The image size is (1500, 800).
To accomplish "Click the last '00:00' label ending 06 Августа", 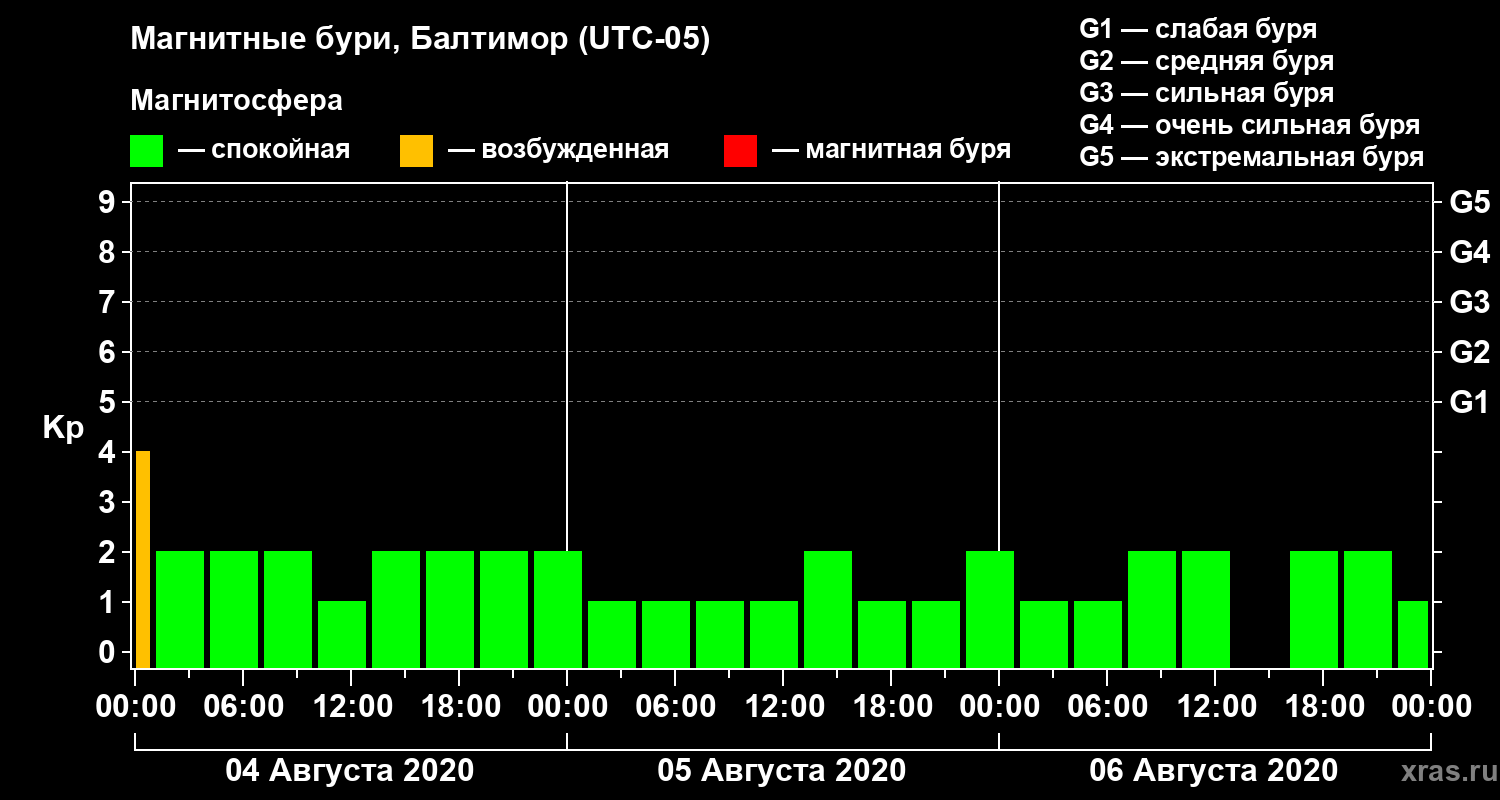I will click(x=1430, y=707).
